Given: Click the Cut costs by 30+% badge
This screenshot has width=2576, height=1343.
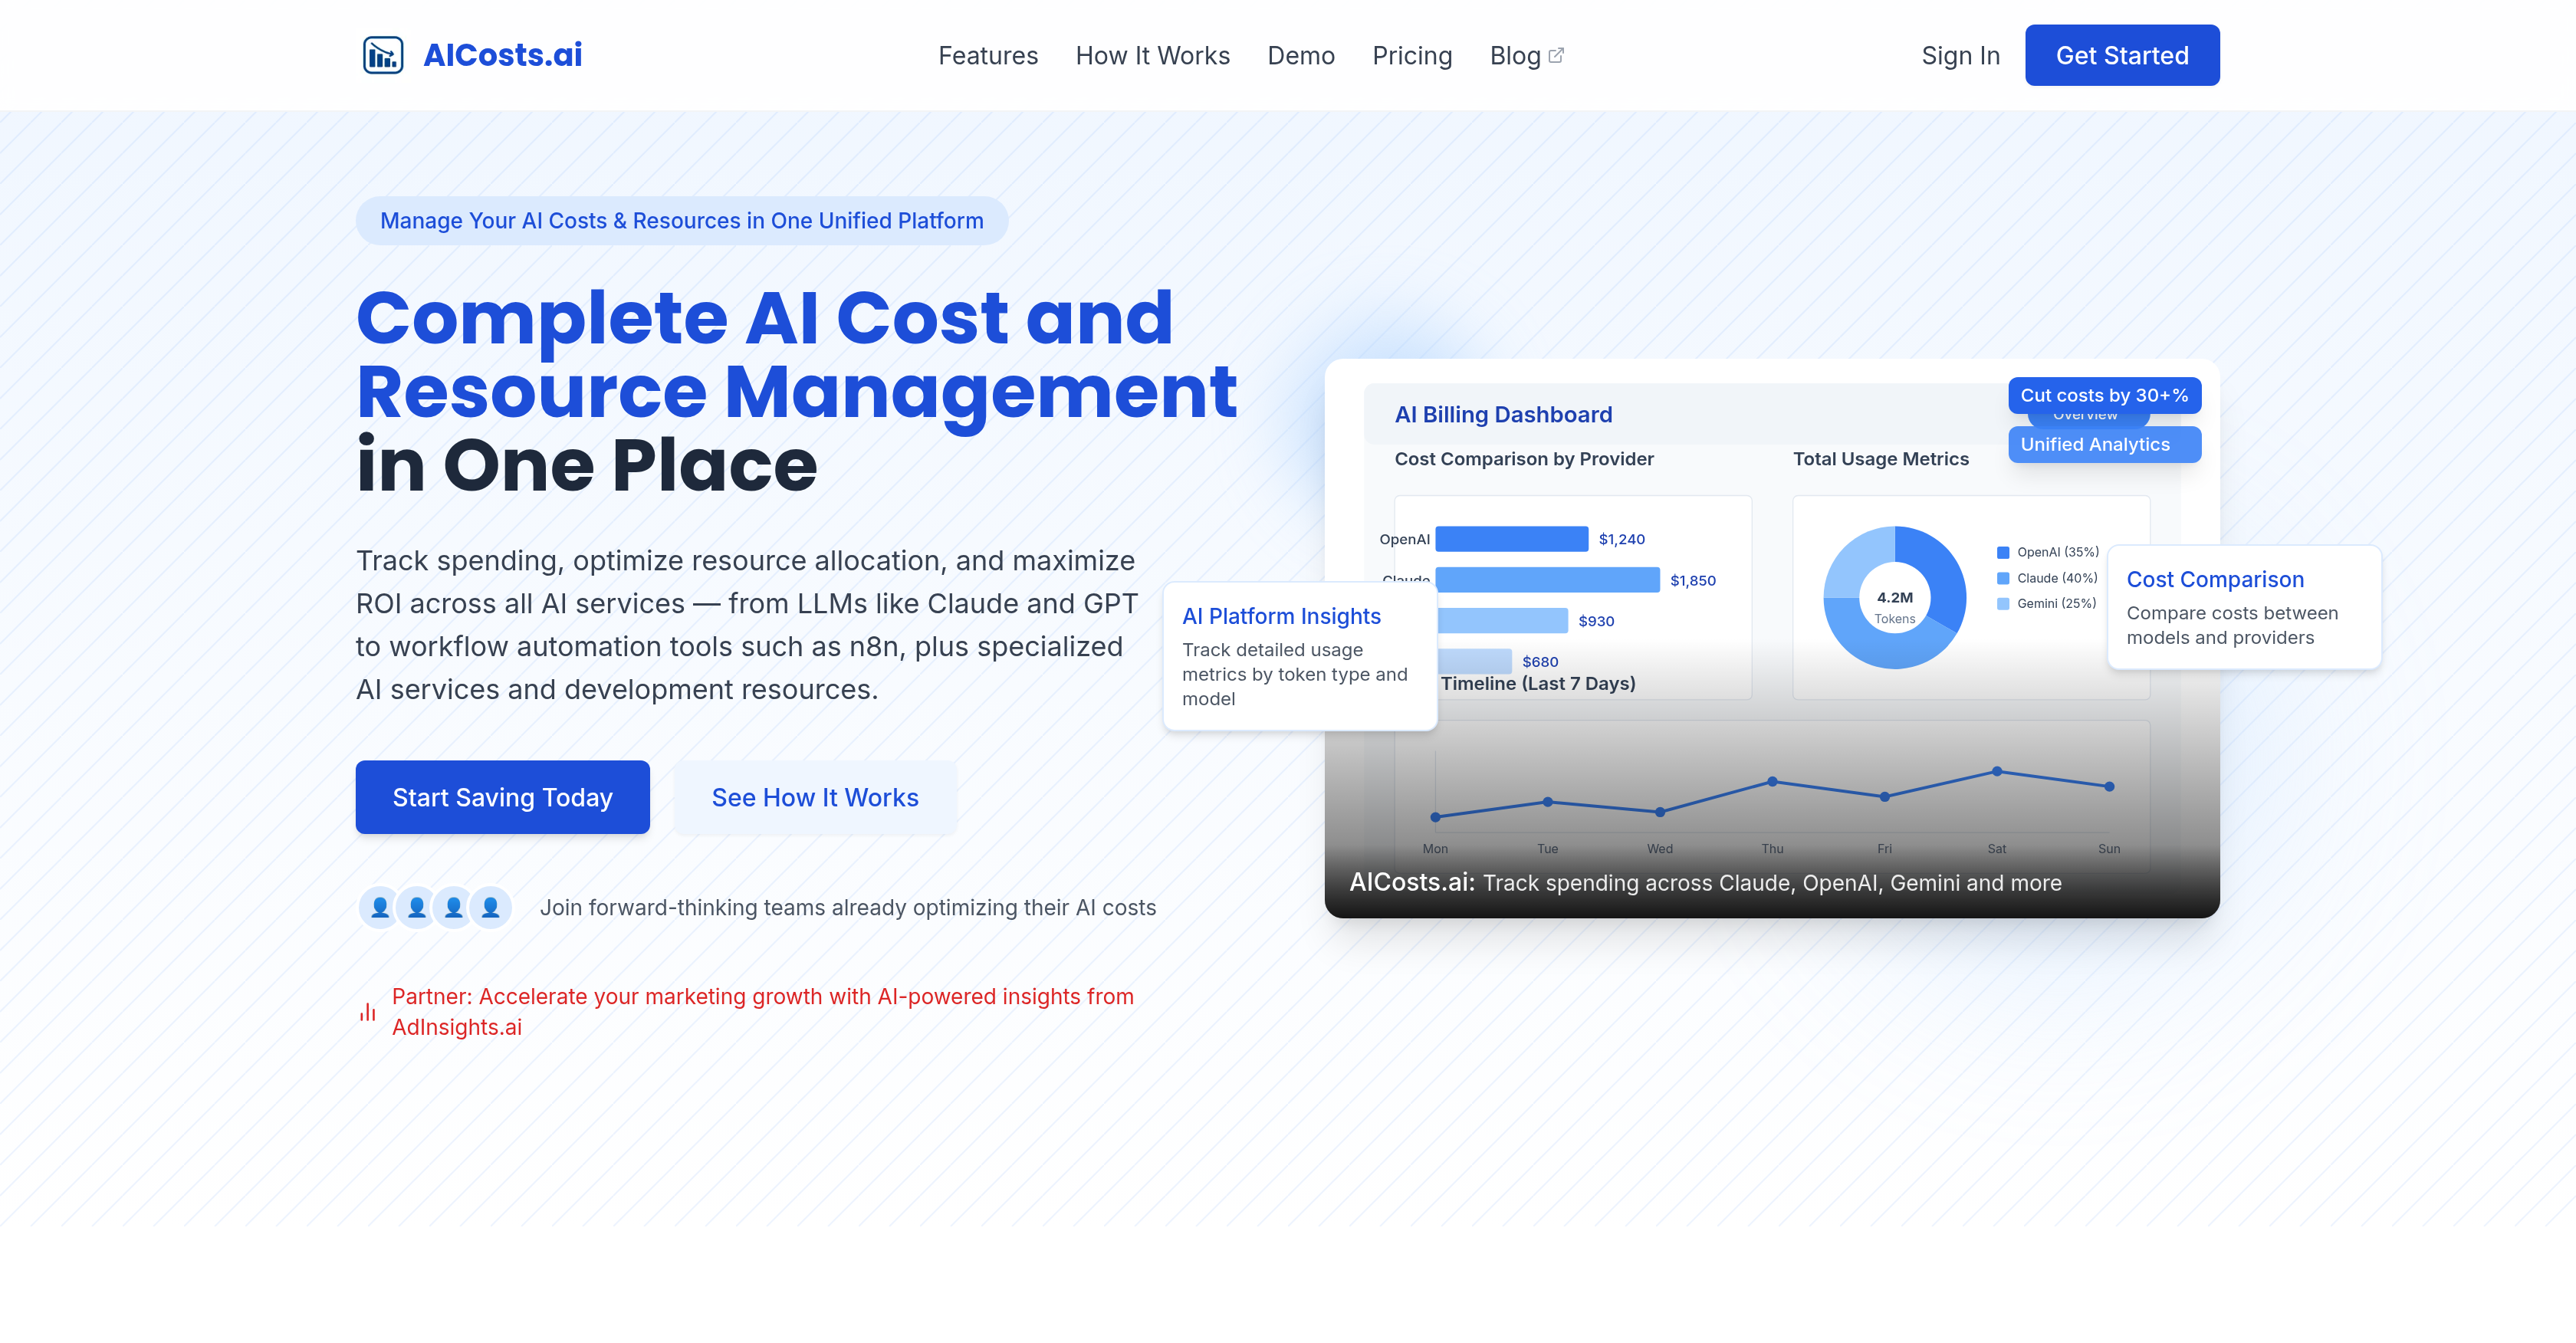Looking at the screenshot, I should 2104,395.
